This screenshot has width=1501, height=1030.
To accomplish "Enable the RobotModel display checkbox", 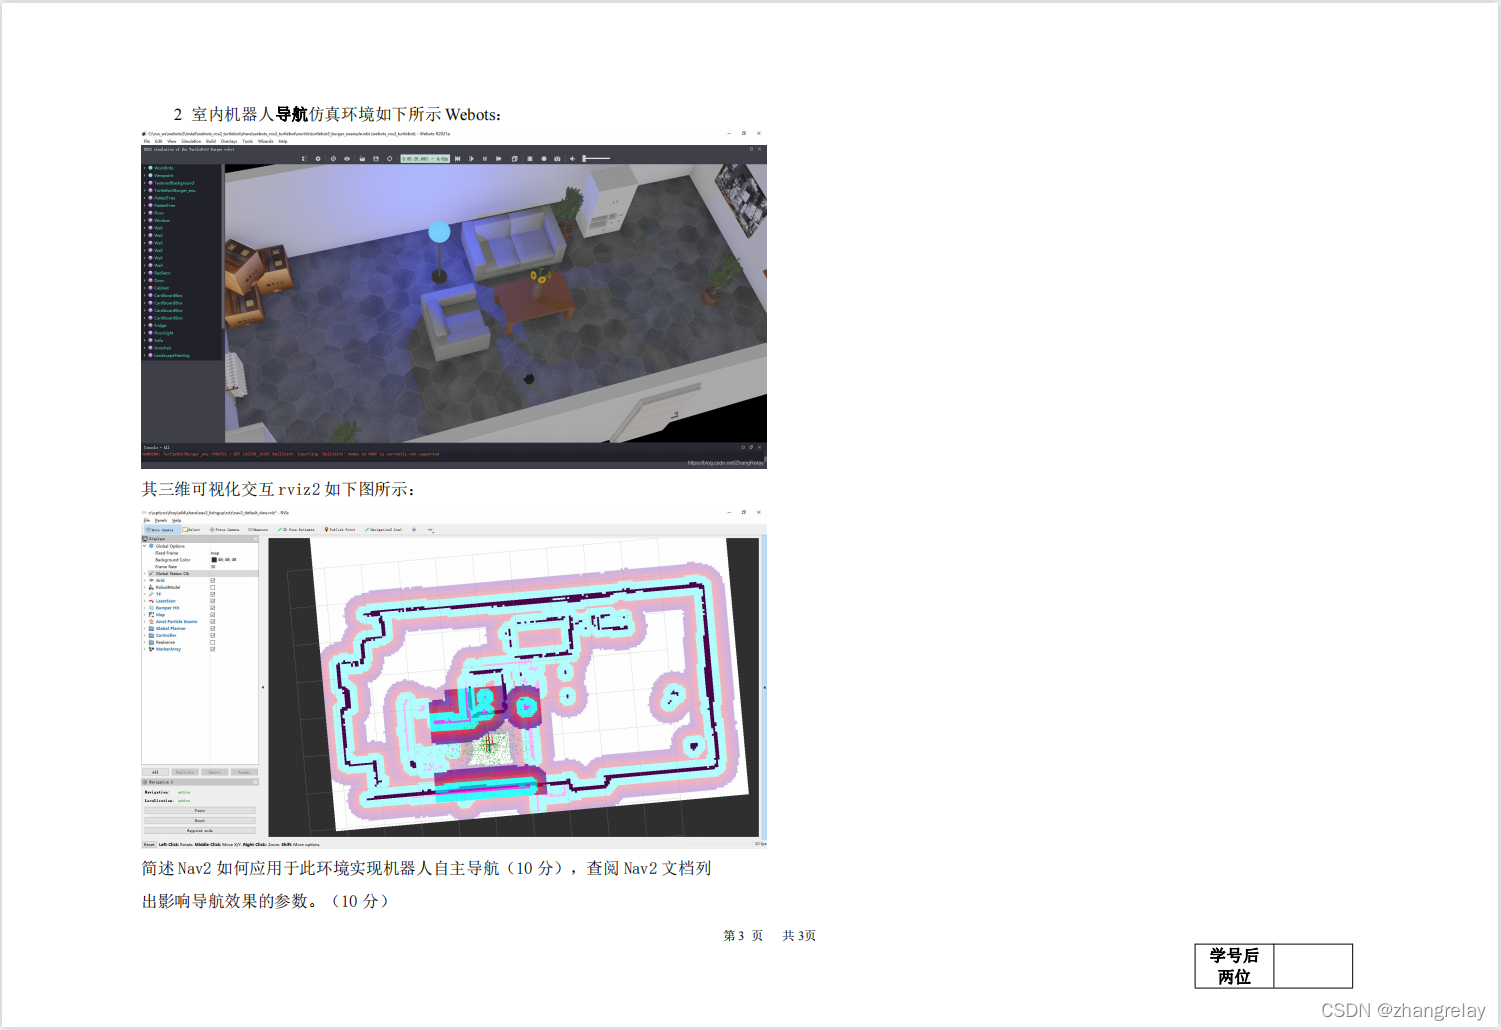I will coord(213,587).
